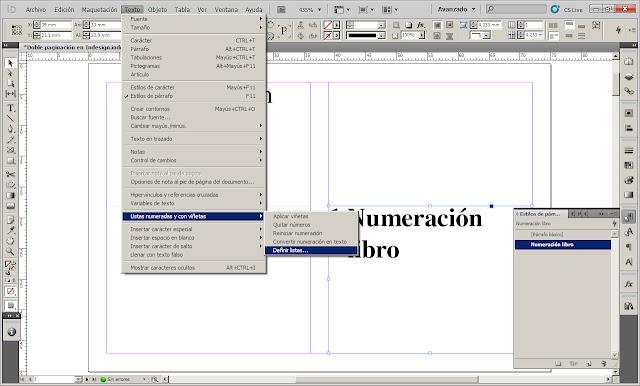The width and height of the screenshot is (640, 386).
Task: Open the Maquetación menu
Action: pyautogui.click(x=99, y=9)
